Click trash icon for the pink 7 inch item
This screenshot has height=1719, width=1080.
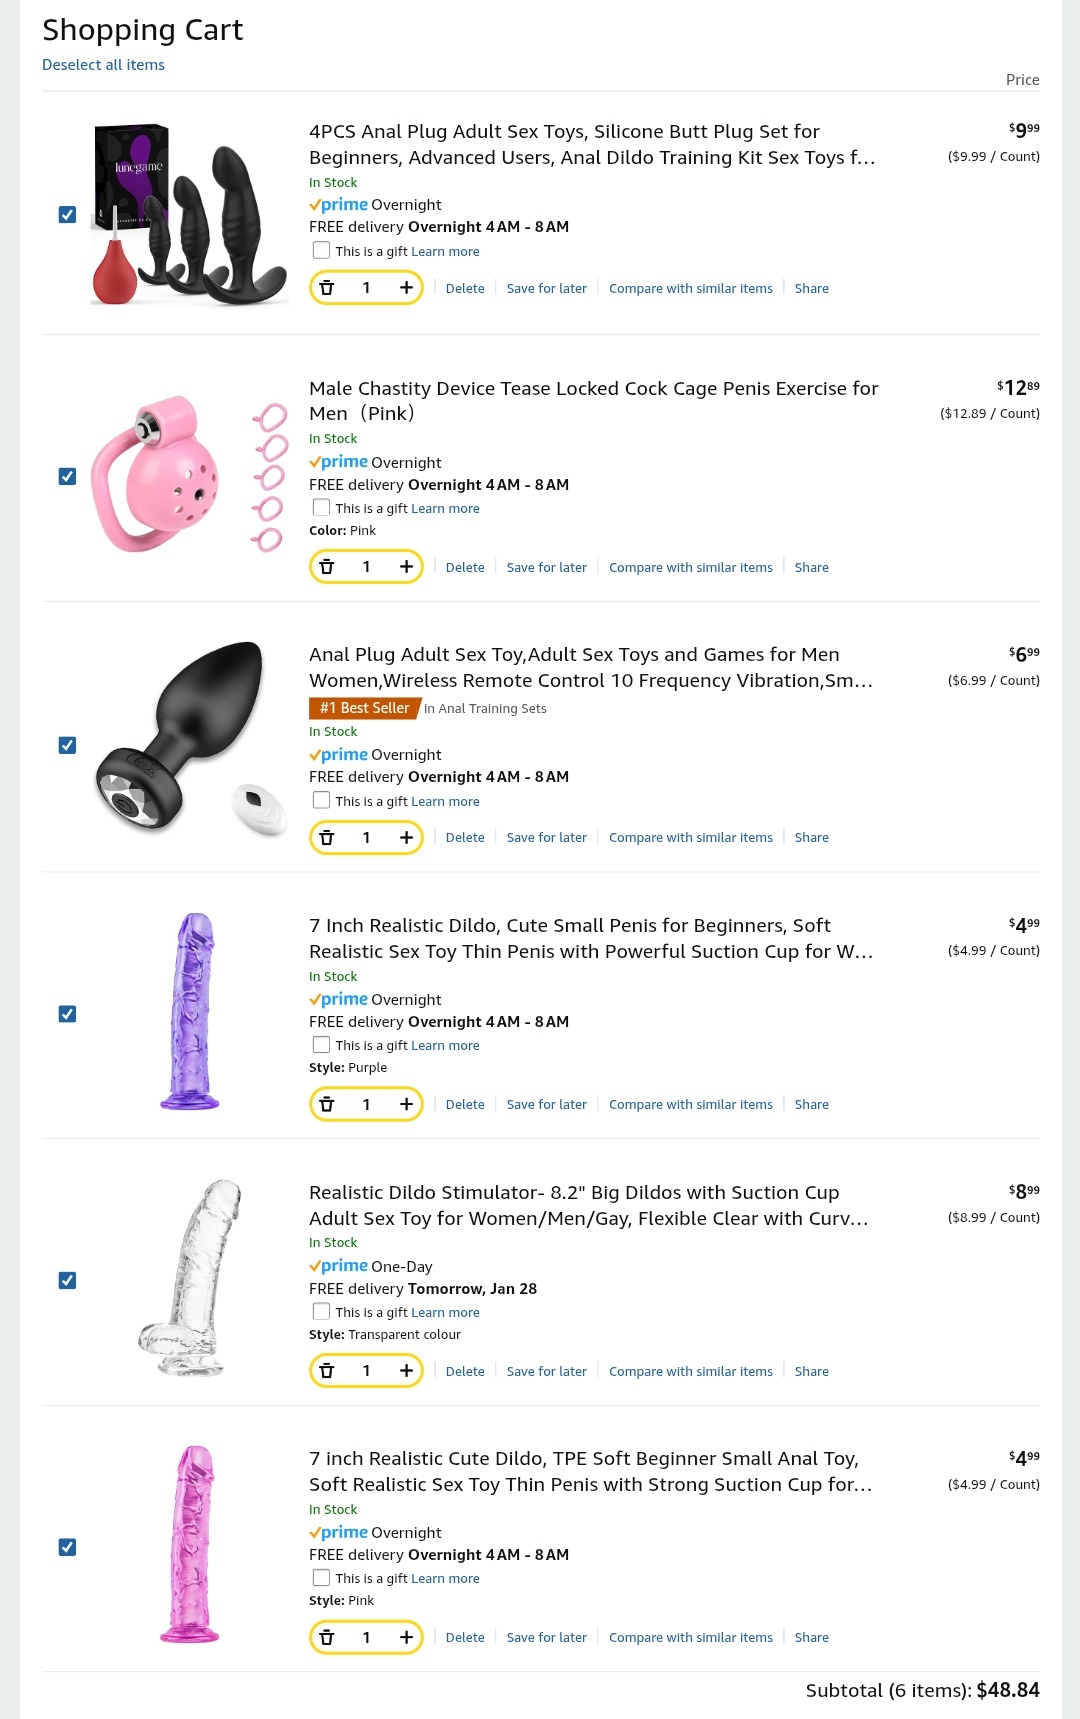pyautogui.click(x=327, y=1637)
